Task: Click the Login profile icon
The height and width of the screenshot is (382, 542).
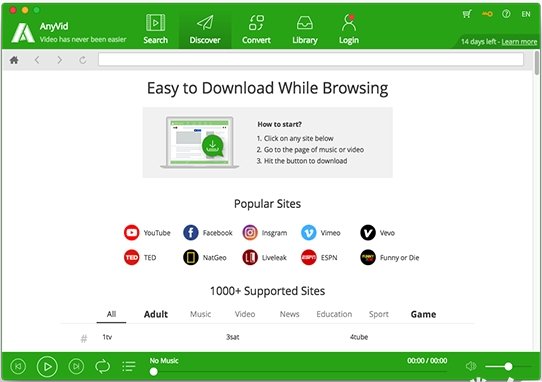Action: tap(348, 22)
